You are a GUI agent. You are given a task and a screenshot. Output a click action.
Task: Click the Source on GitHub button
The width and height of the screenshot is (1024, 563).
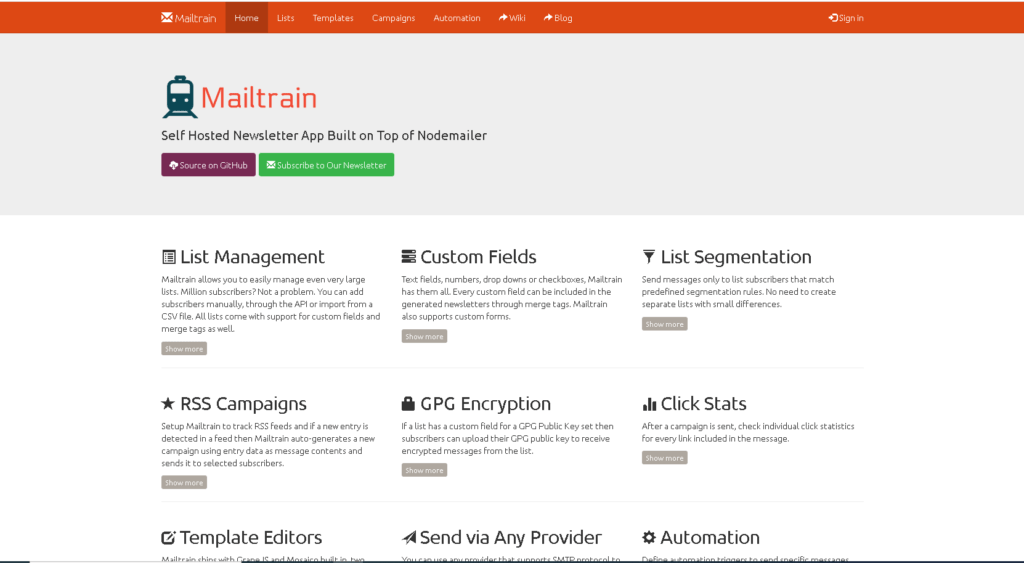(x=208, y=165)
